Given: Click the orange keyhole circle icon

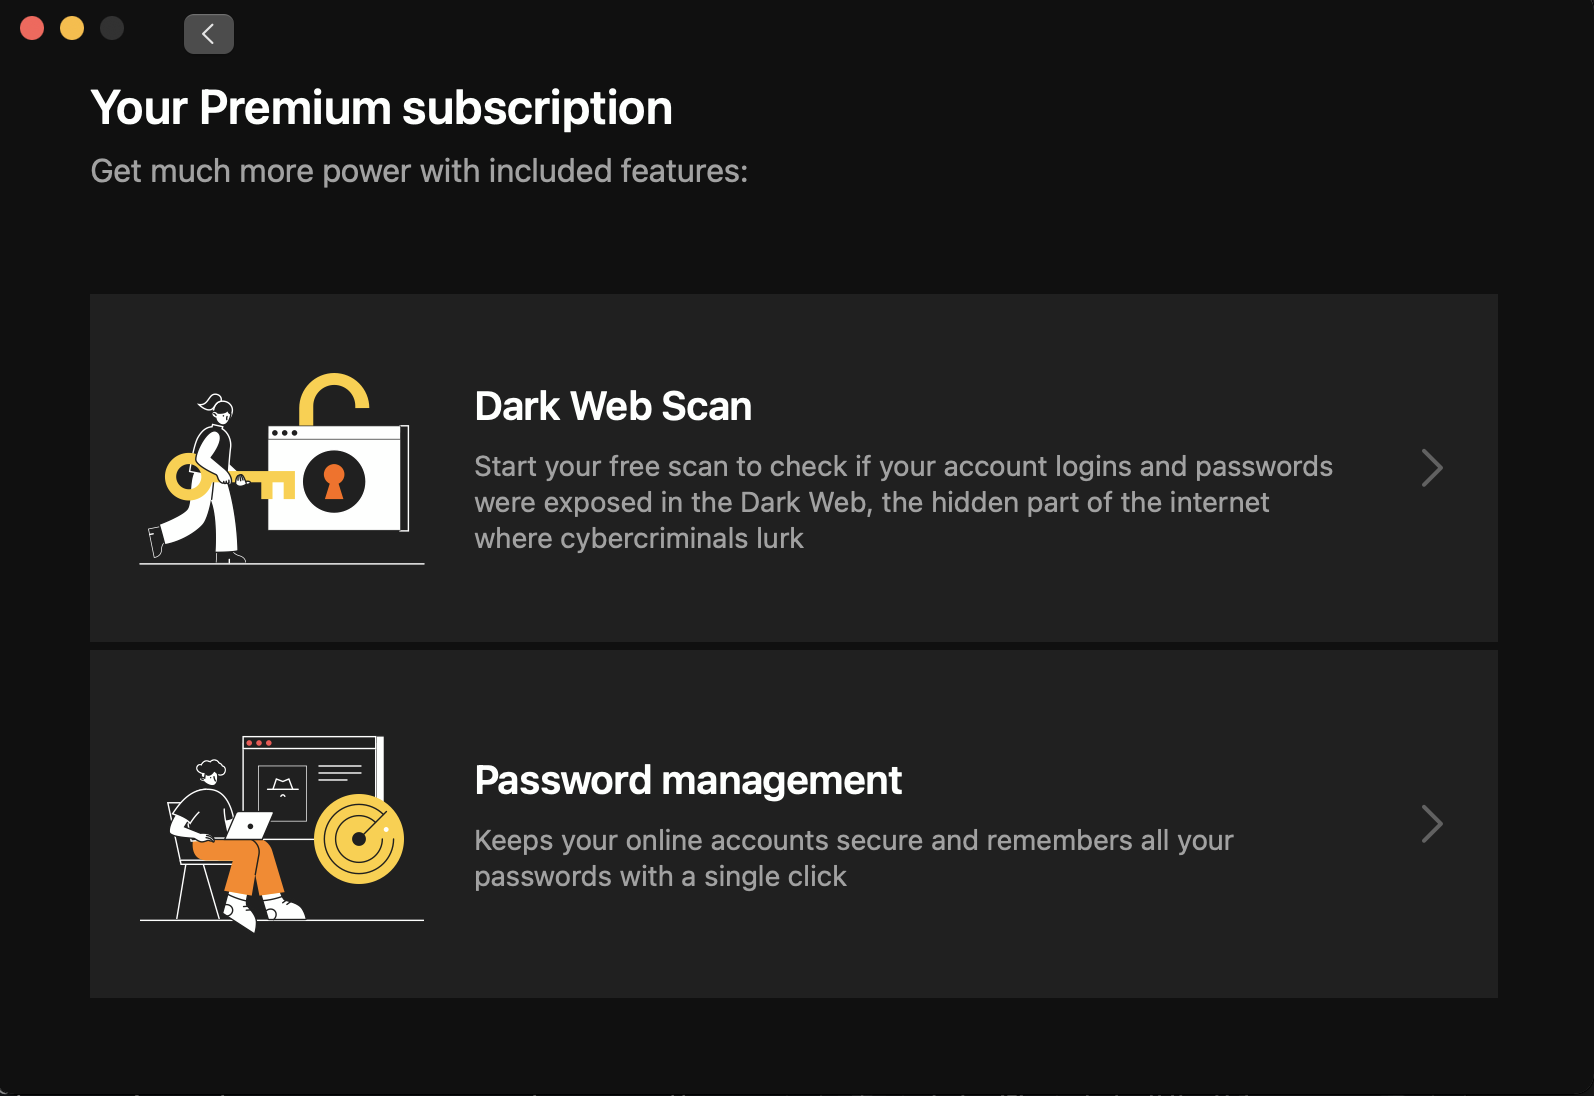Looking at the screenshot, I should point(334,481).
